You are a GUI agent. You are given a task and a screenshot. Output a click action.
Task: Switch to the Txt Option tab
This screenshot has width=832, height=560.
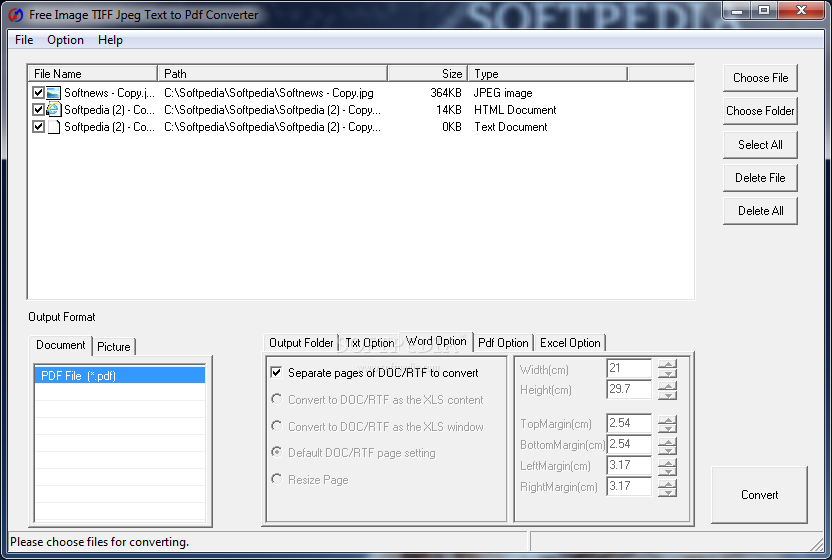(x=370, y=343)
